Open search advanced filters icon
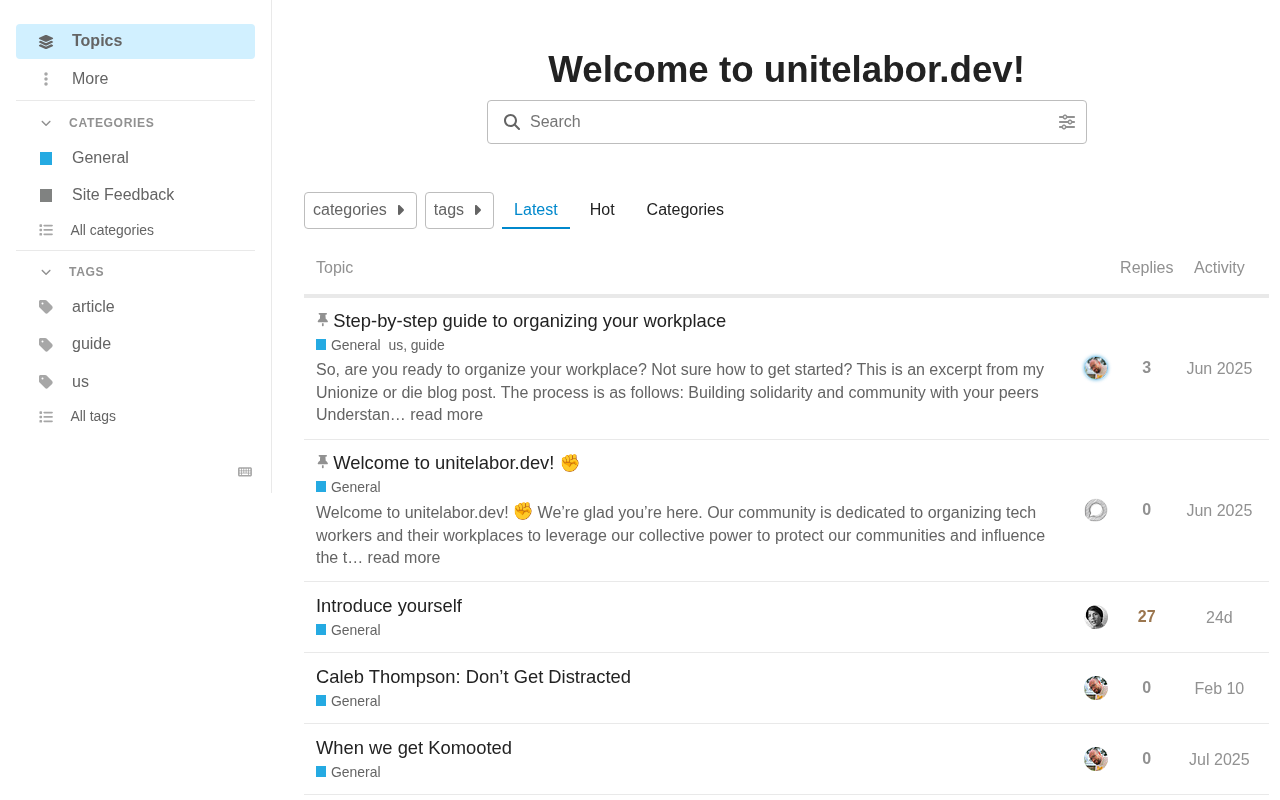Screen dimensions: 1280x800 [1067, 122]
